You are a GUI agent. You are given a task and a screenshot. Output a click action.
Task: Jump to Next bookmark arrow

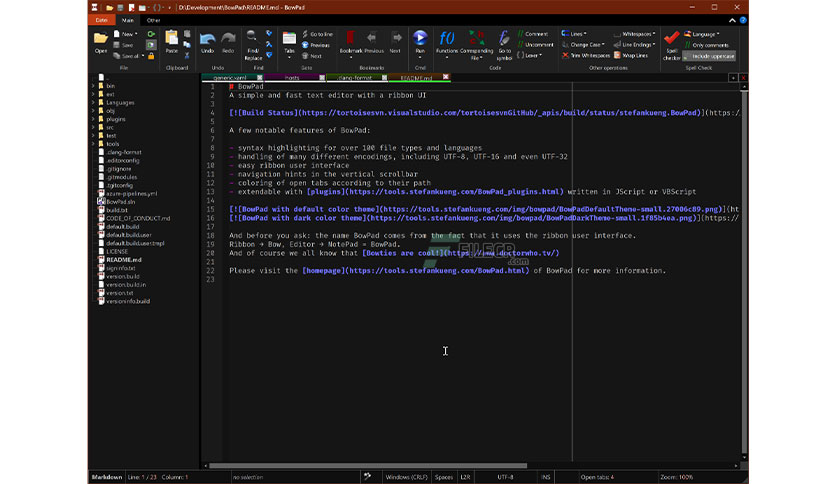pyautogui.click(x=397, y=38)
